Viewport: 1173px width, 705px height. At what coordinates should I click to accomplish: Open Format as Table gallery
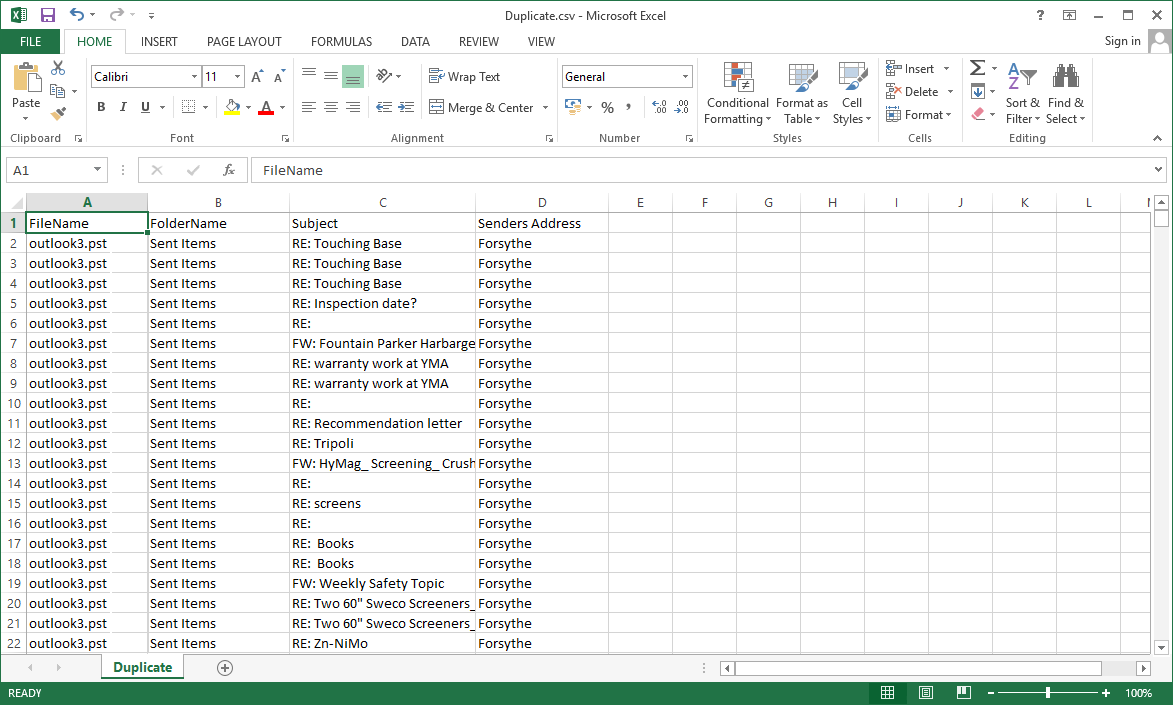[x=802, y=94]
